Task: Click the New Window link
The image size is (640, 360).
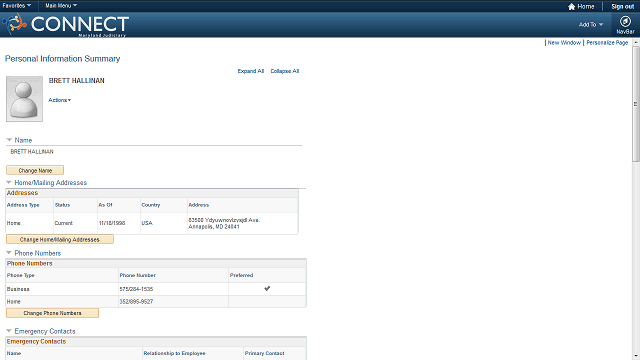Action: point(564,42)
